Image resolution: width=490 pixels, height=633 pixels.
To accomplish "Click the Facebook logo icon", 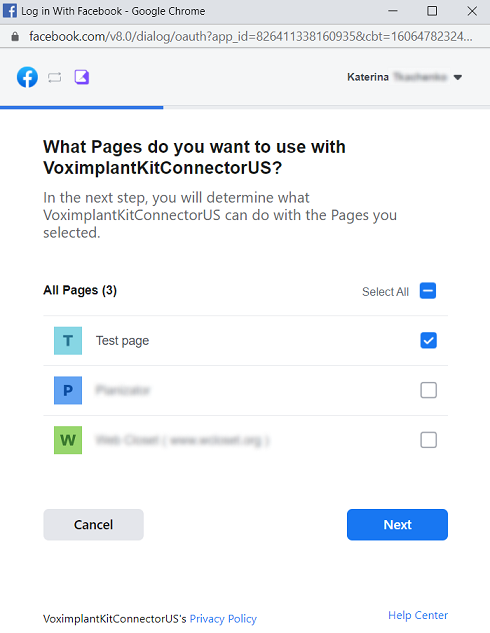I will (27, 77).
